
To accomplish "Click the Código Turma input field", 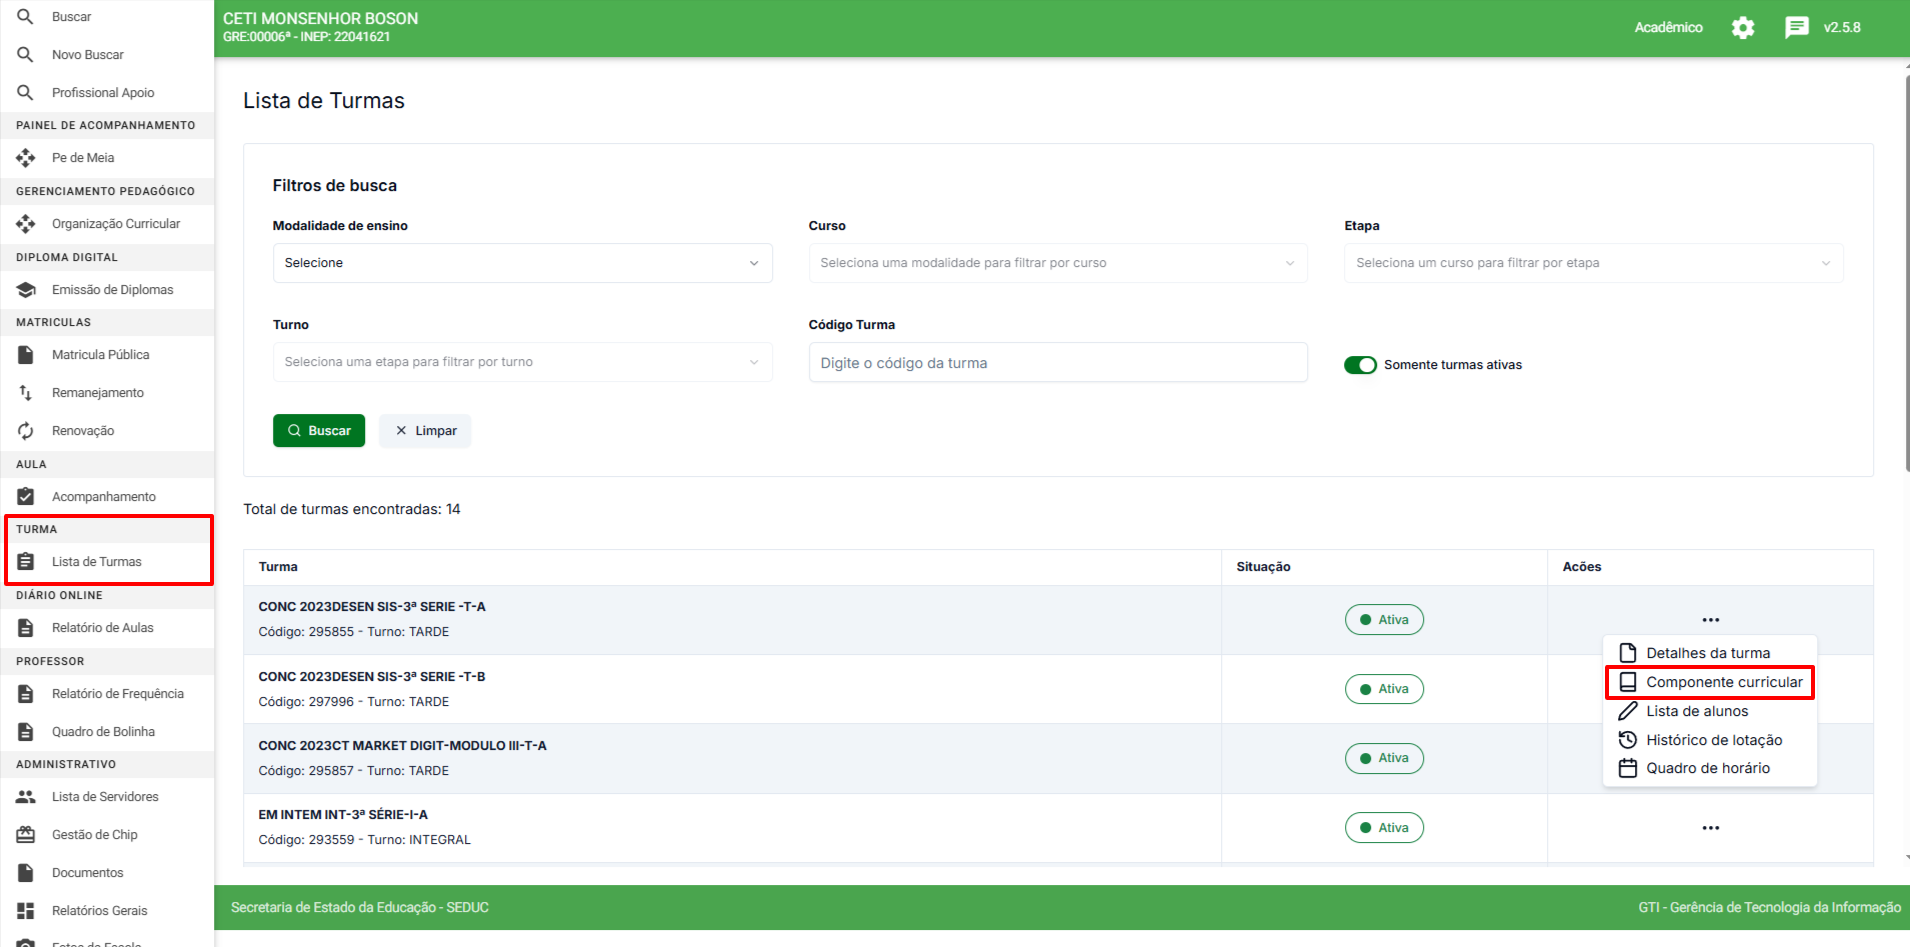I will [1057, 363].
